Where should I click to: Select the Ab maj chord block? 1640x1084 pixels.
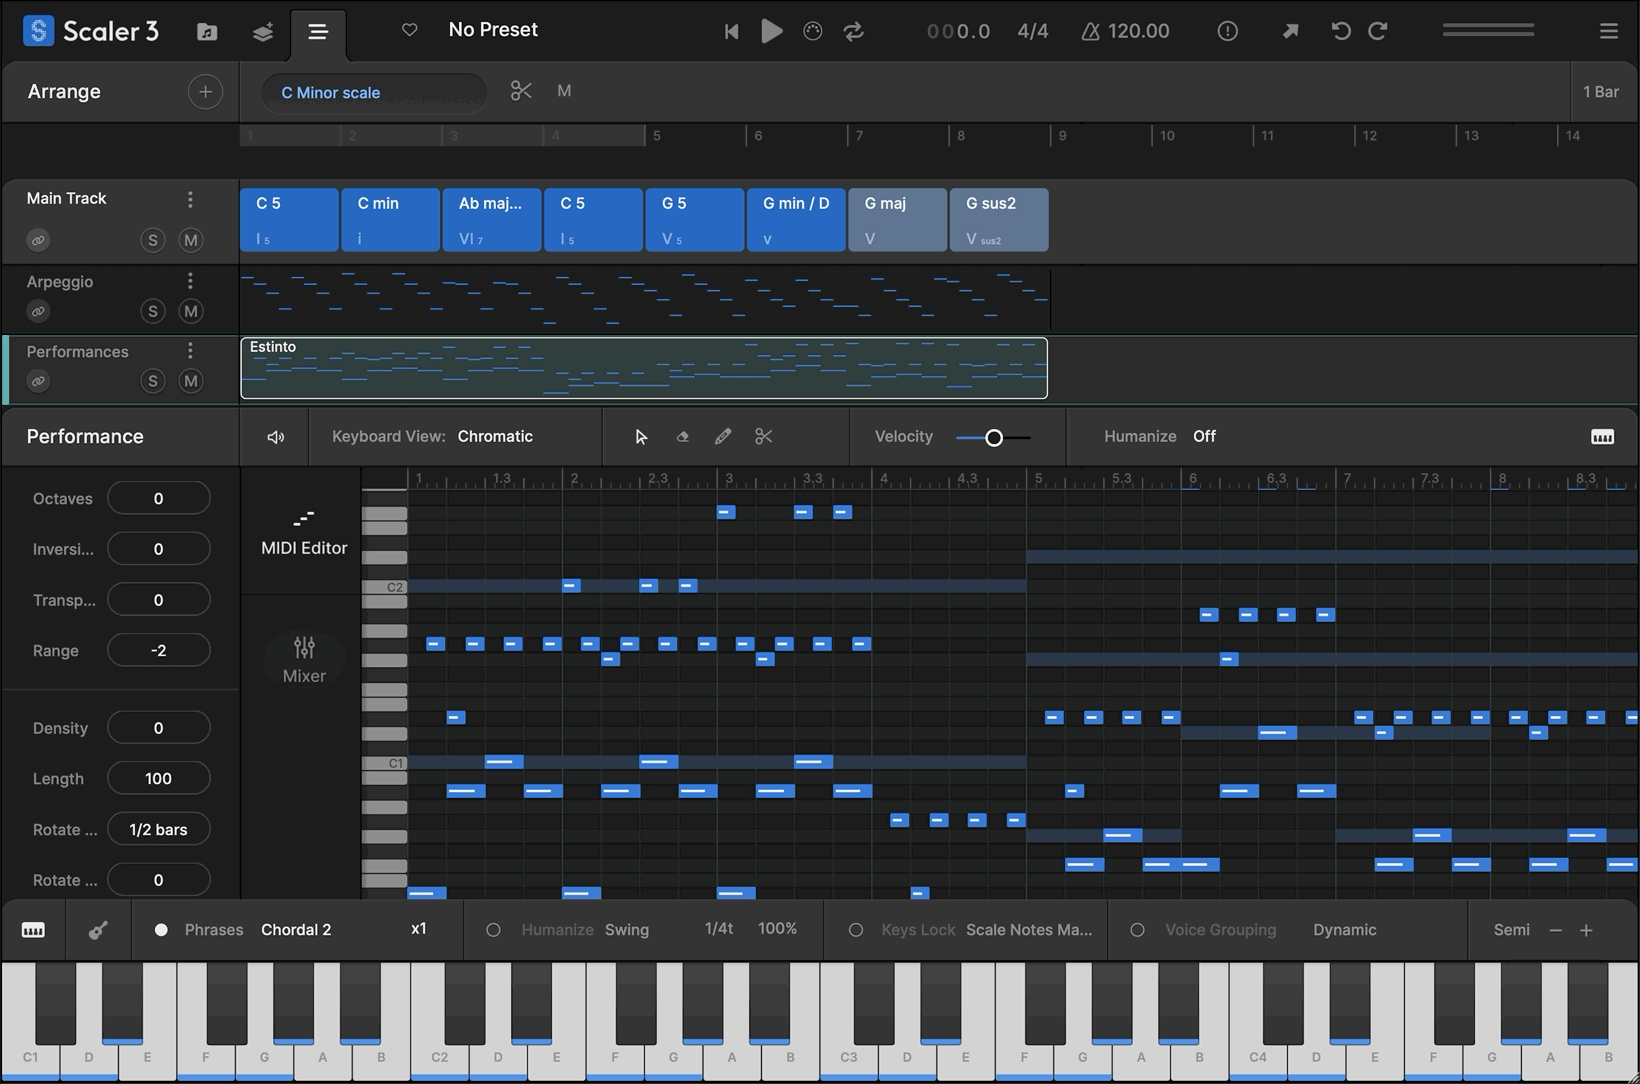coord(492,219)
